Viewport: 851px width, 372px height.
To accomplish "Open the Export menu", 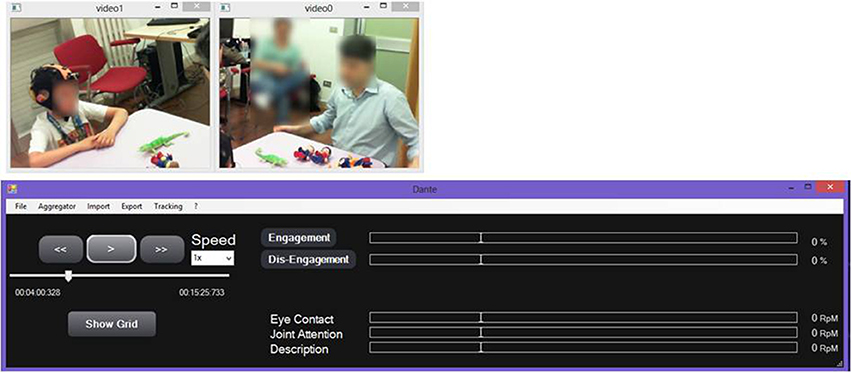I will (x=132, y=206).
